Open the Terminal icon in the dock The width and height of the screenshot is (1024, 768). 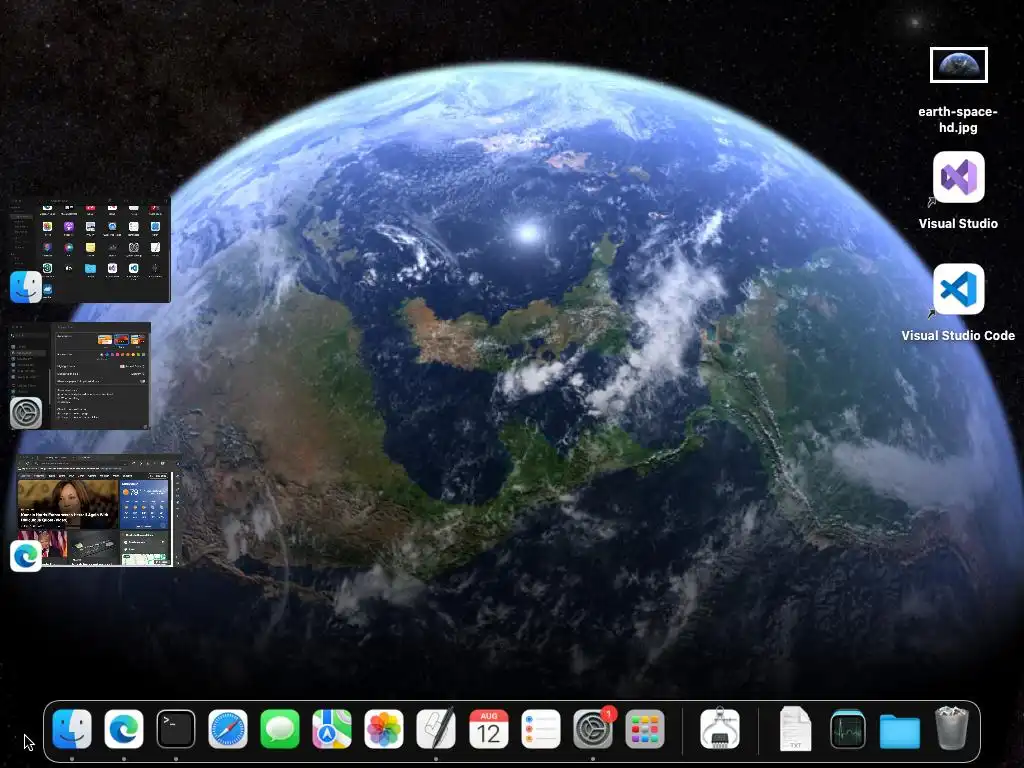[x=176, y=729]
